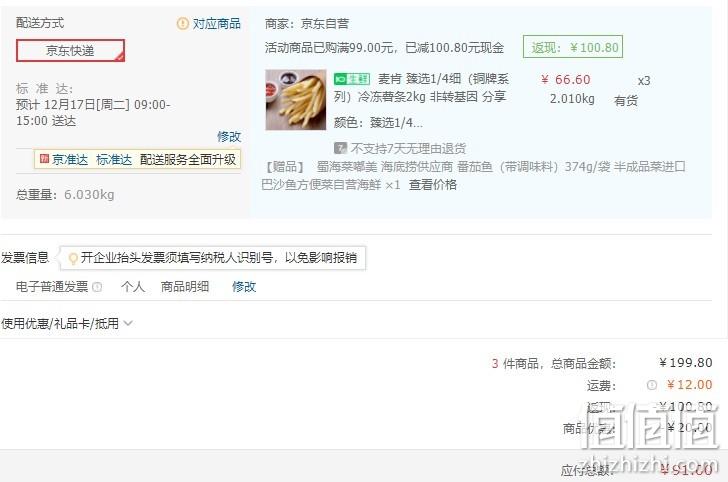
Task: Click 修改 to edit invoice information
Action: (244, 287)
